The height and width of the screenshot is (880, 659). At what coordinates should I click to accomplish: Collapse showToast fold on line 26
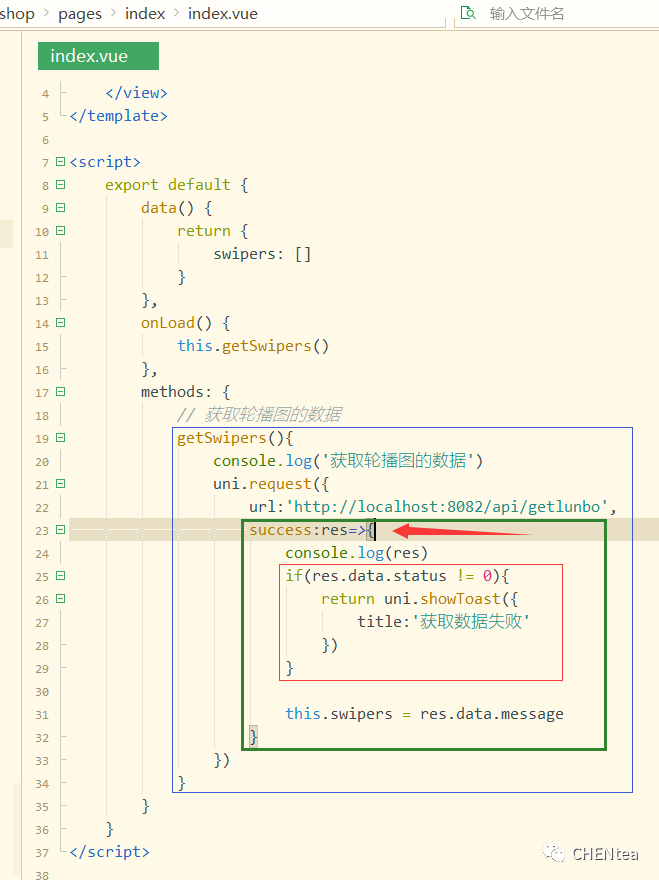pyautogui.click(x=61, y=599)
